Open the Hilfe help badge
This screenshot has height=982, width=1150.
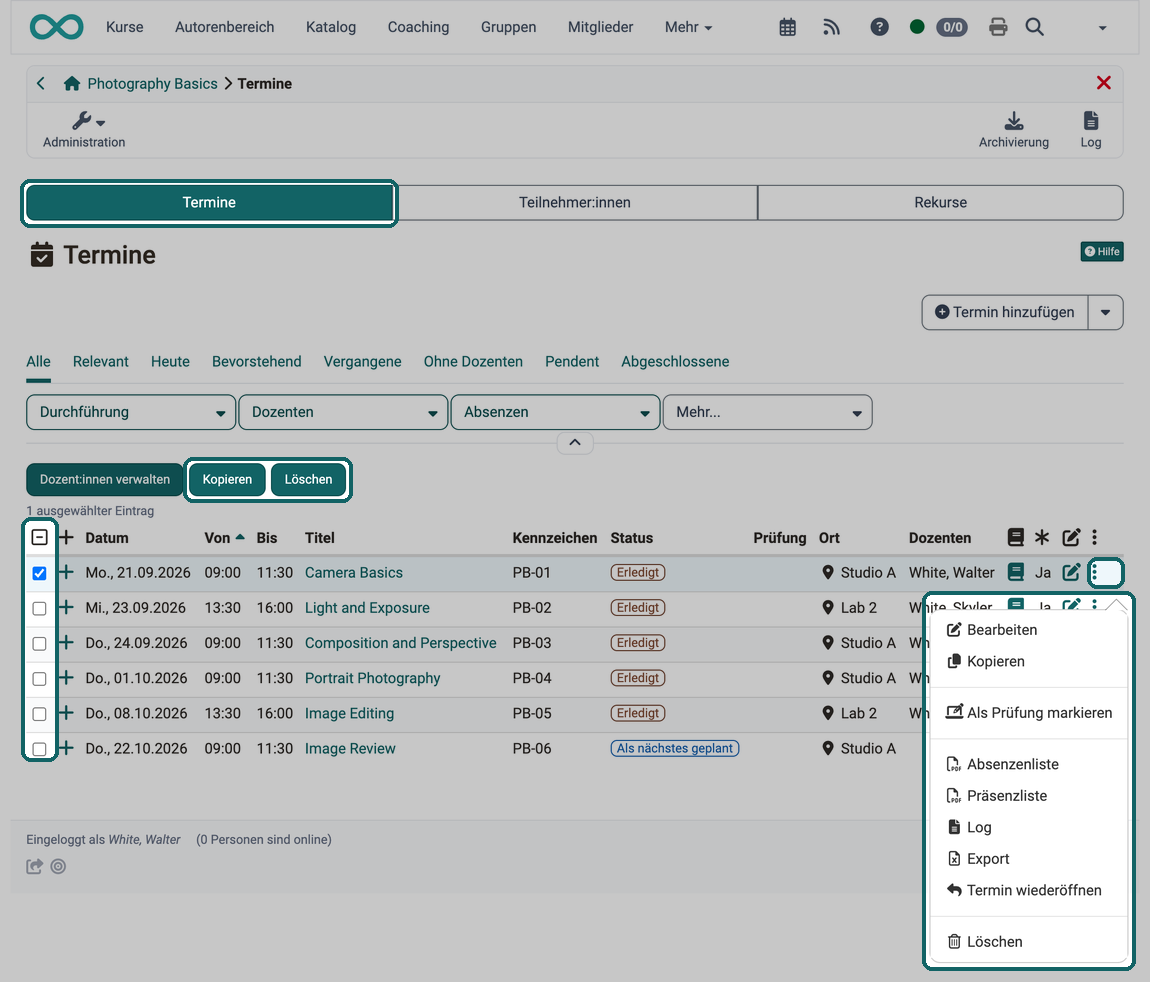(1102, 252)
